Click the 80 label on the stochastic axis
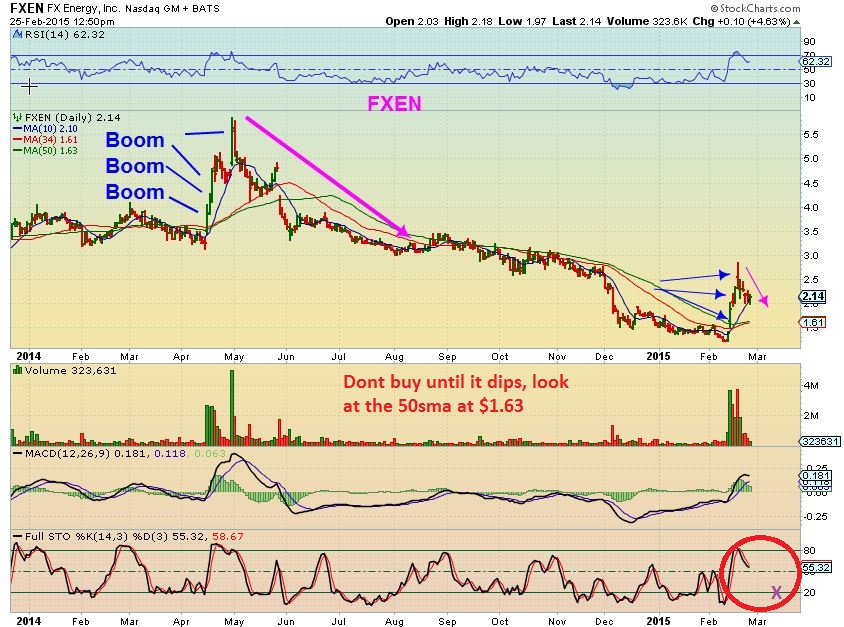The height and width of the screenshot is (627, 844). click(x=809, y=551)
